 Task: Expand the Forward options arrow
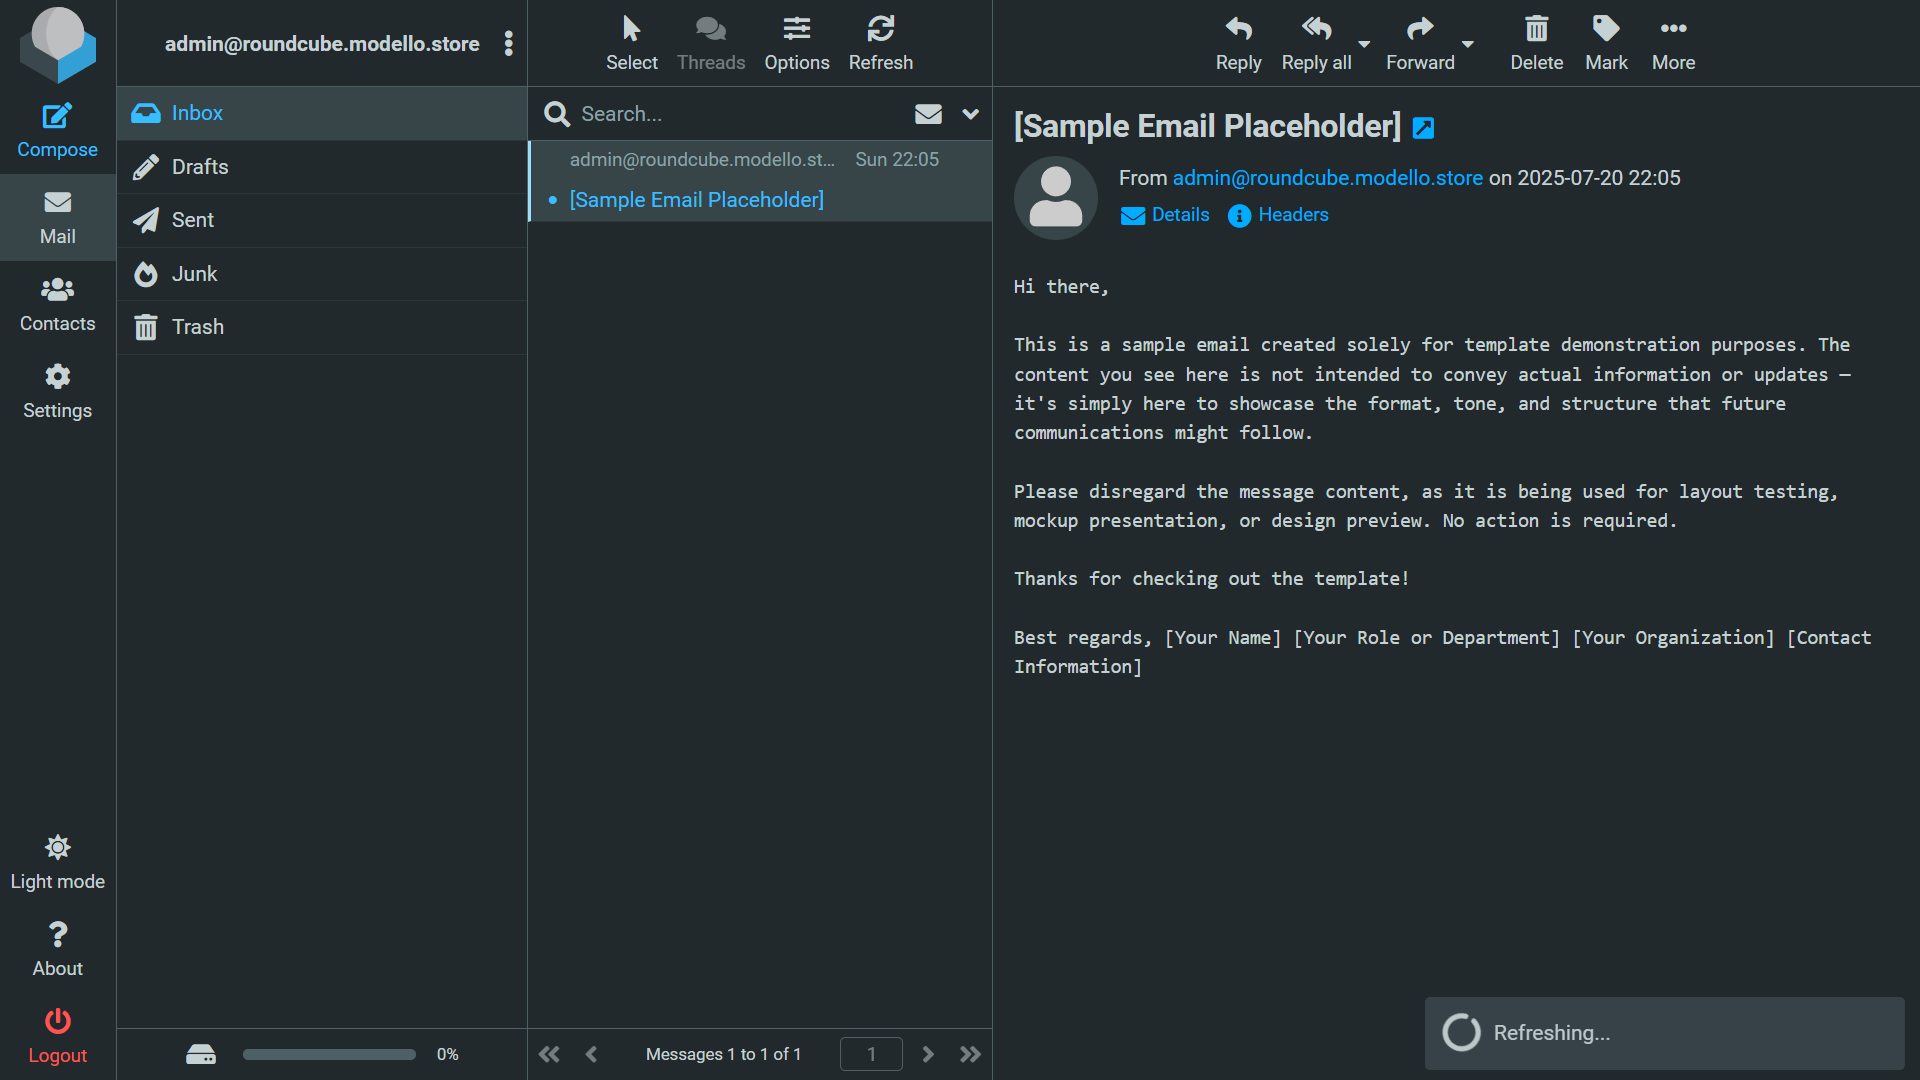[1468, 44]
